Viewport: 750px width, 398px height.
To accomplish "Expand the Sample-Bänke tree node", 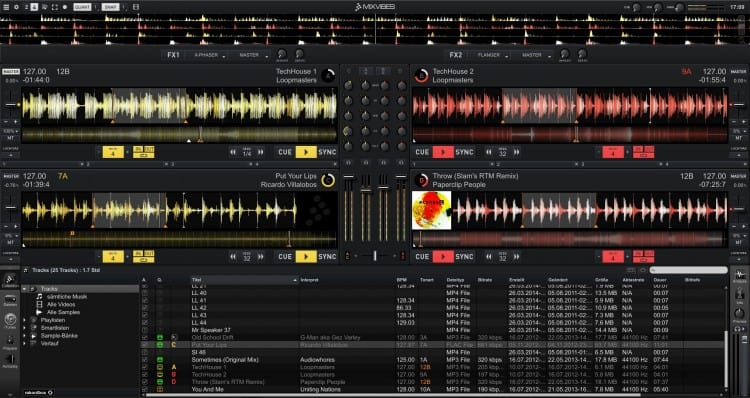I will coord(25,336).
